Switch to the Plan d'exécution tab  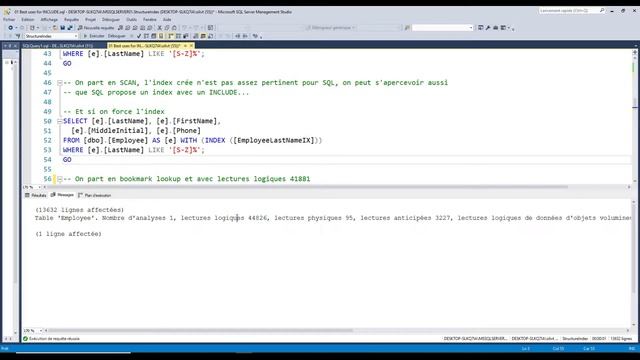pyautogui.click(x=95, y=195)
